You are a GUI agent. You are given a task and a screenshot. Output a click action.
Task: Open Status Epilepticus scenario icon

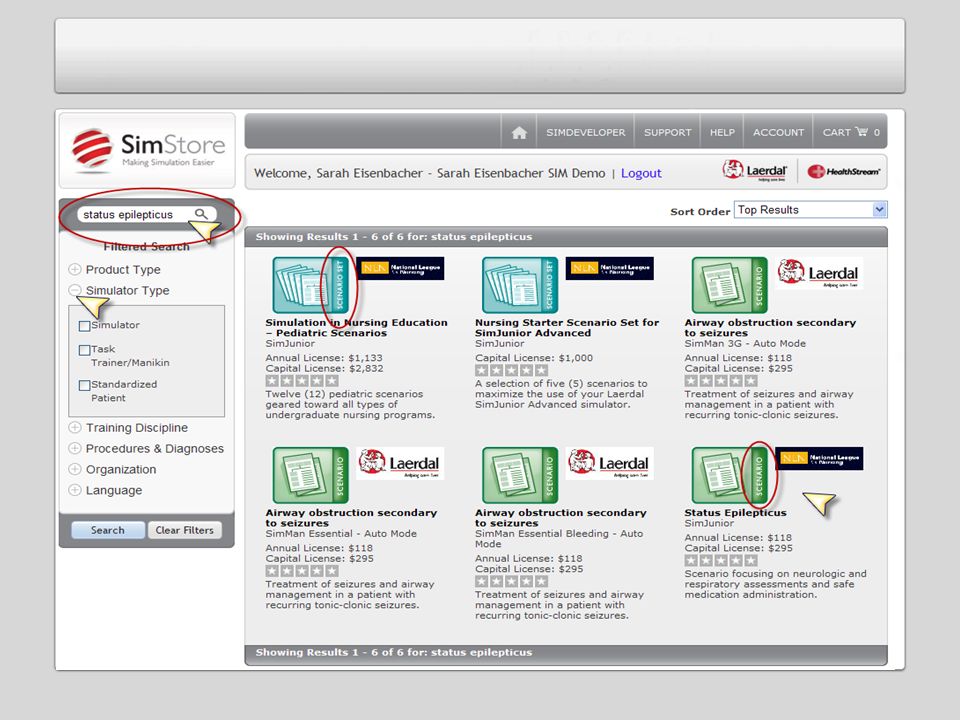click(x=729, y=475)
